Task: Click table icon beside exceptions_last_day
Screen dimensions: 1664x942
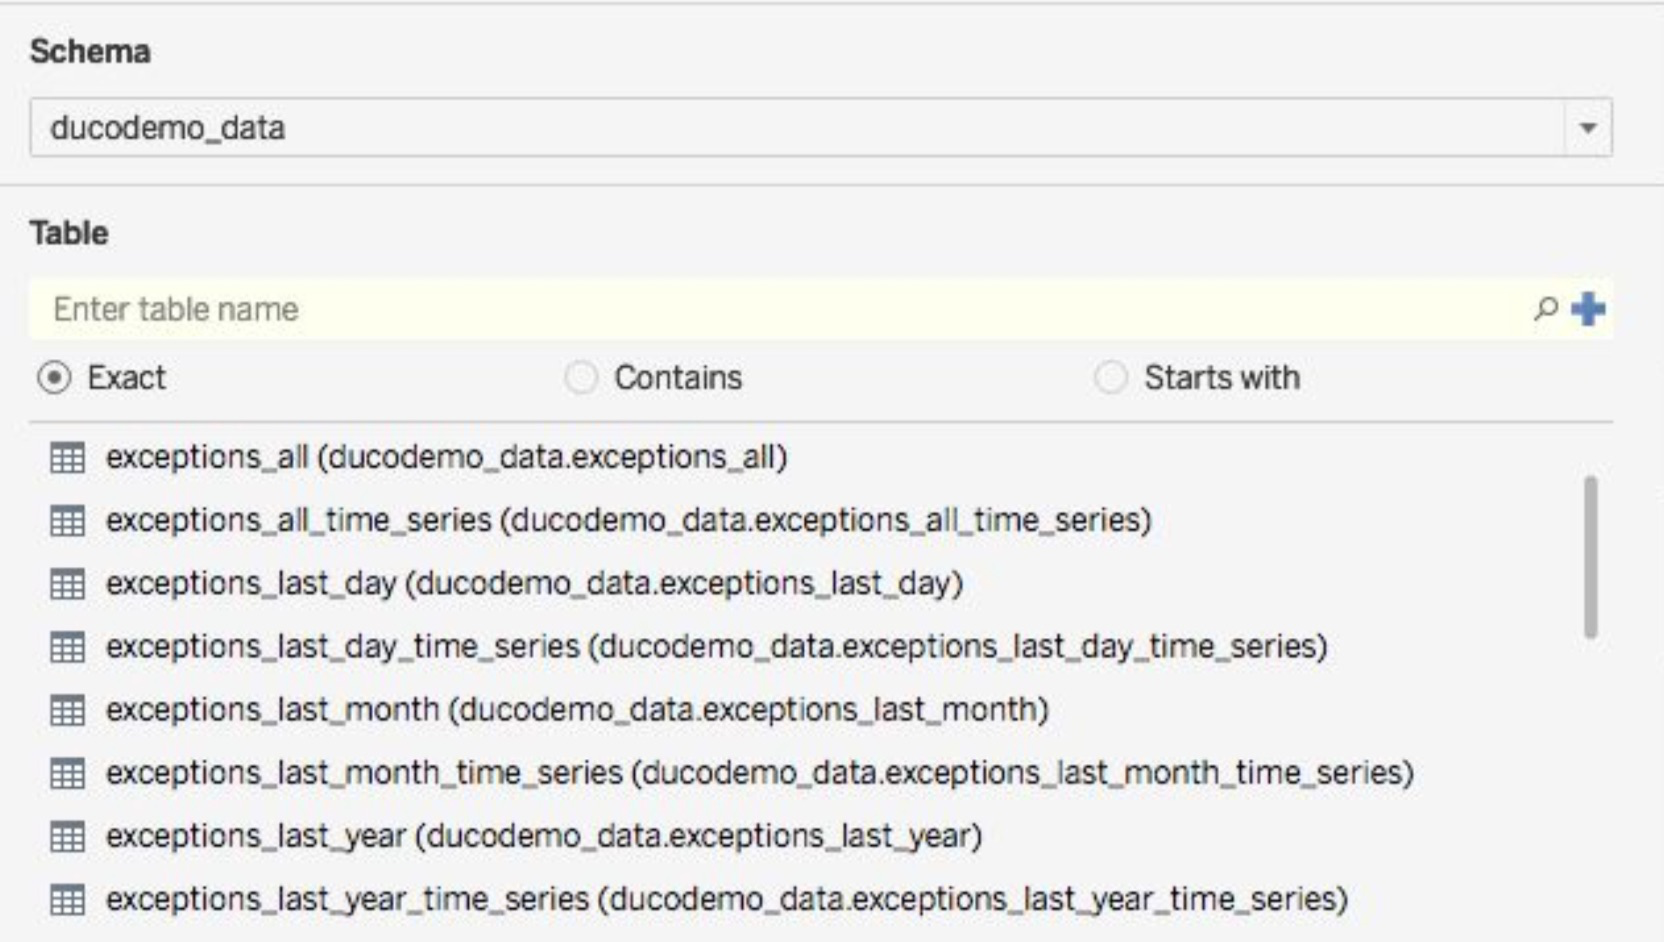Action: [67, 584]
